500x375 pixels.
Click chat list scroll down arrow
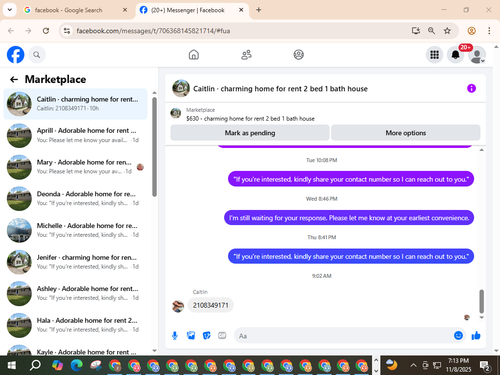(x=154, y=350)
